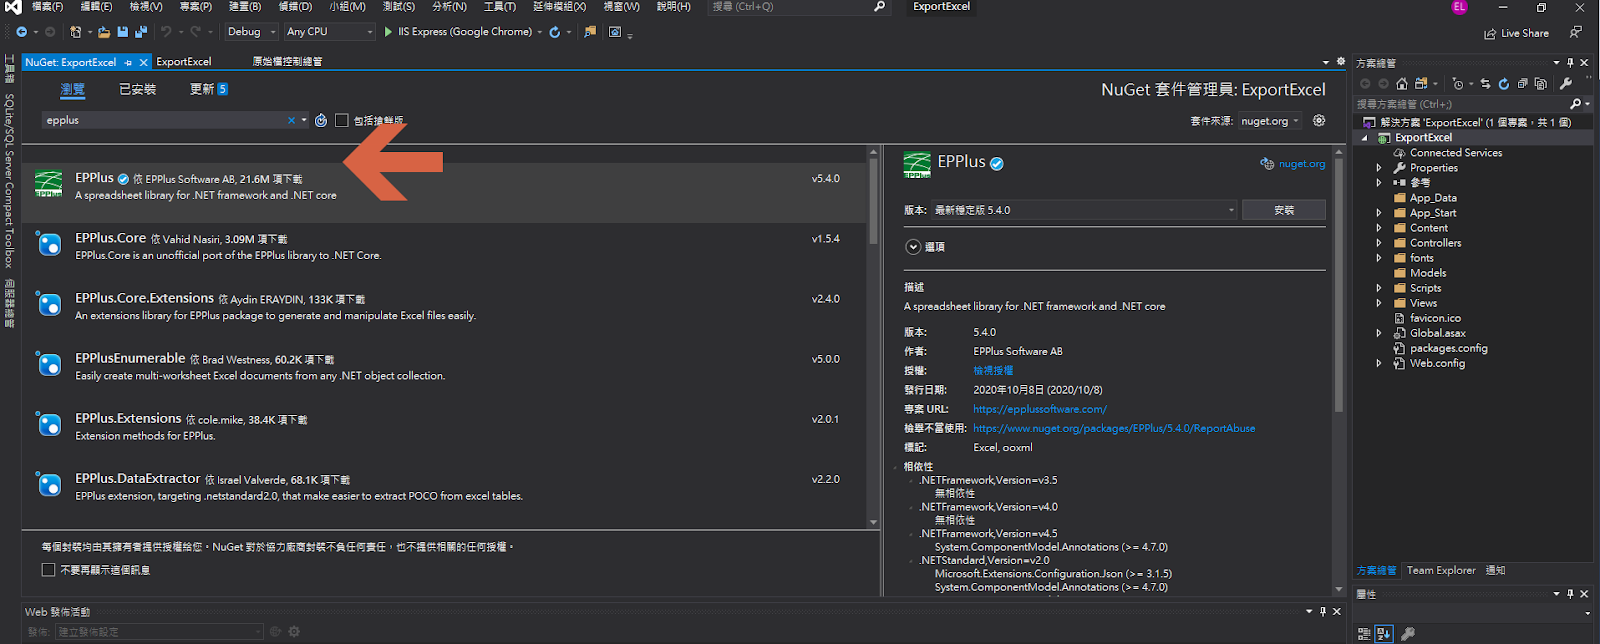
Task: Click the EL account avatar
Action: (x=1459, y=7)
